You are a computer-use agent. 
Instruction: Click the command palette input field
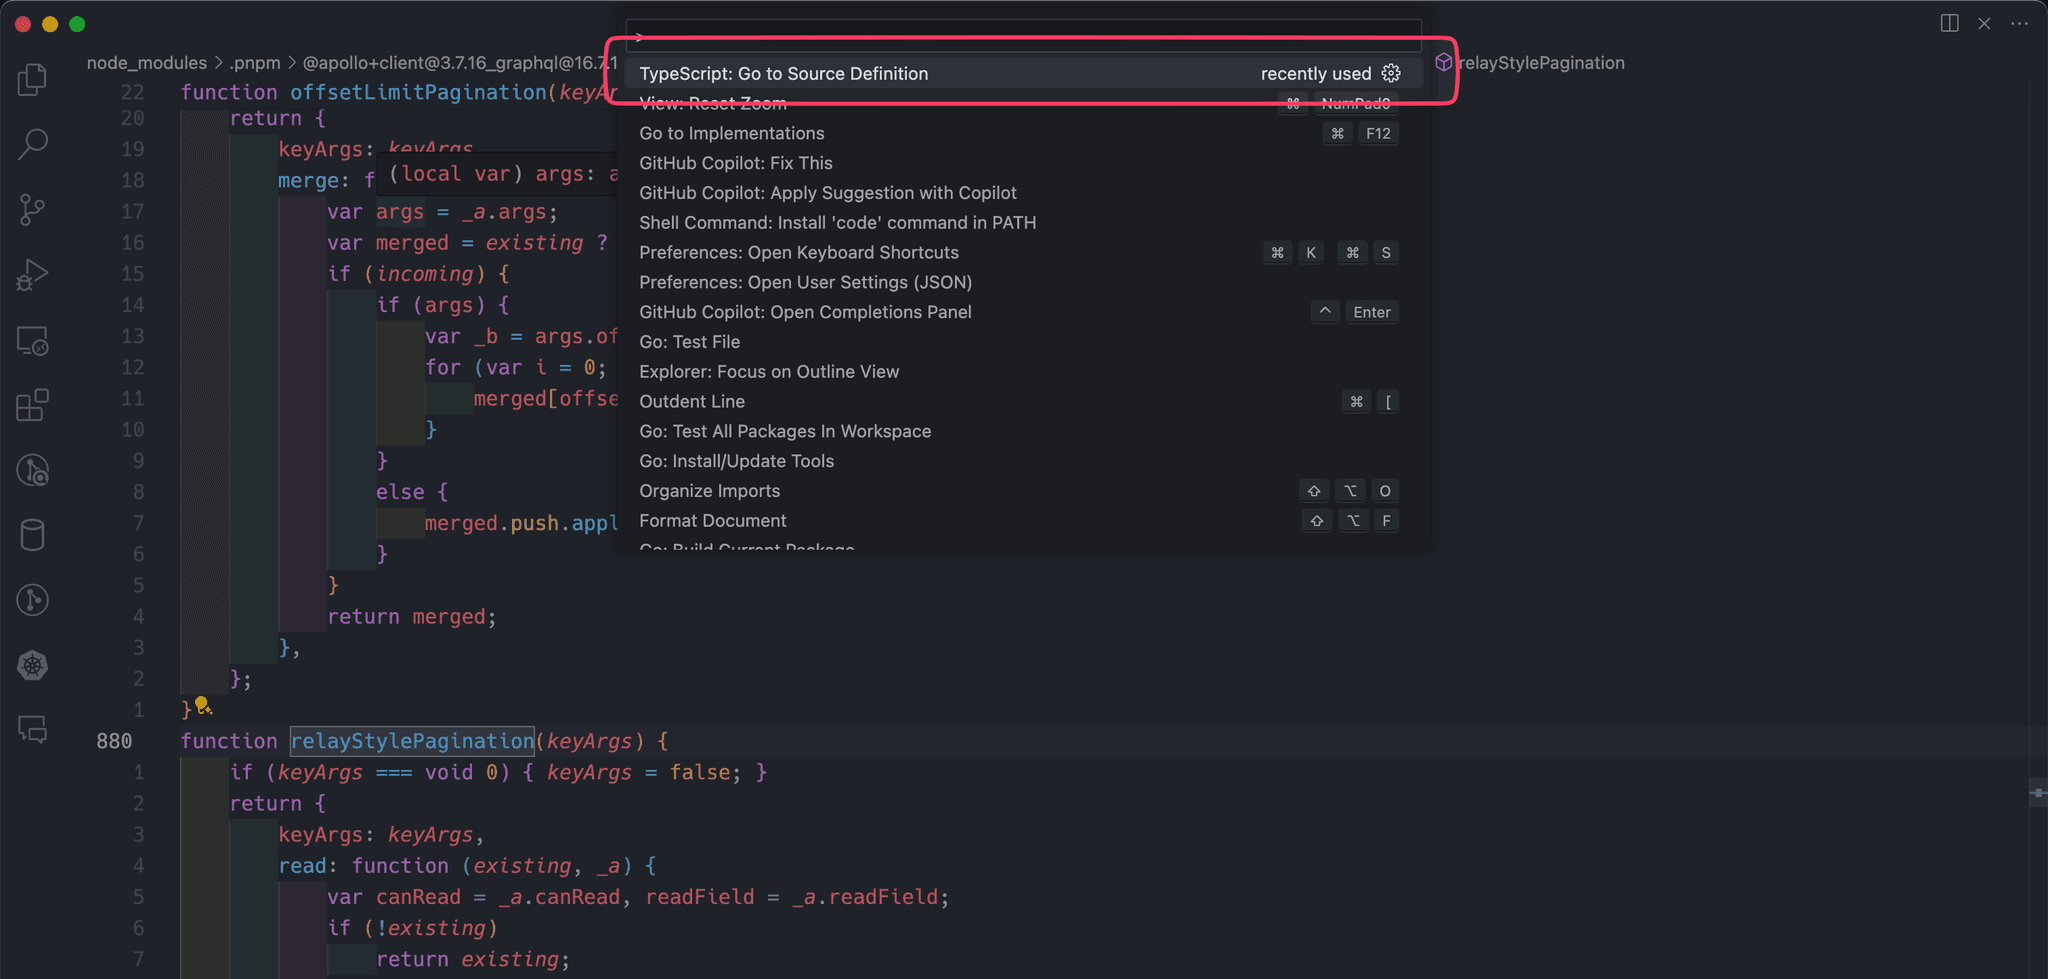point(1023,36)
